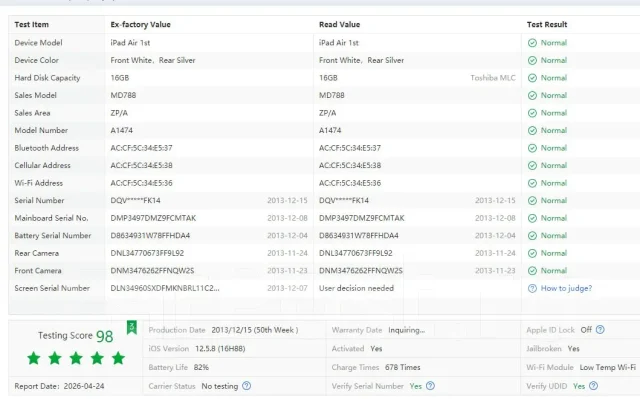Click the Hard Disk Capacity check icon
The width and height of the screenshot is (640, 399).
point(532,78)
